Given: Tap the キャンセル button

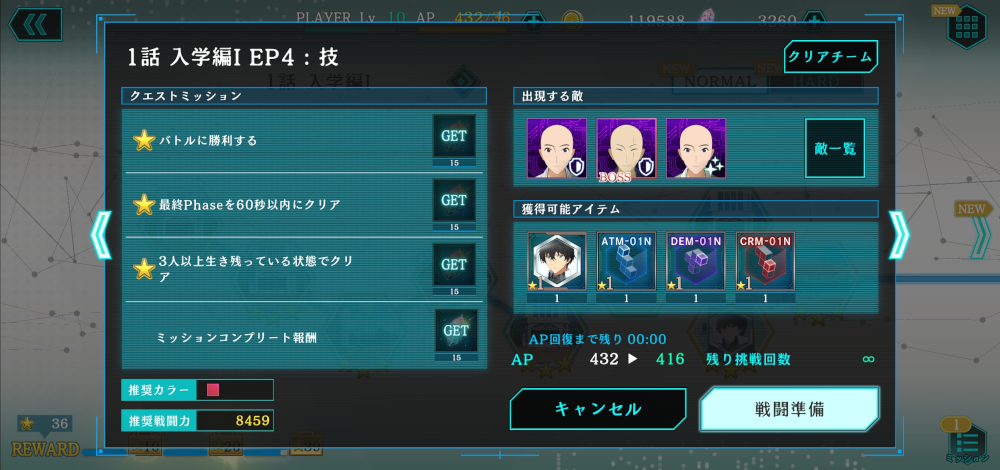Looking at the screenshot, I should (x=598, y=409).
